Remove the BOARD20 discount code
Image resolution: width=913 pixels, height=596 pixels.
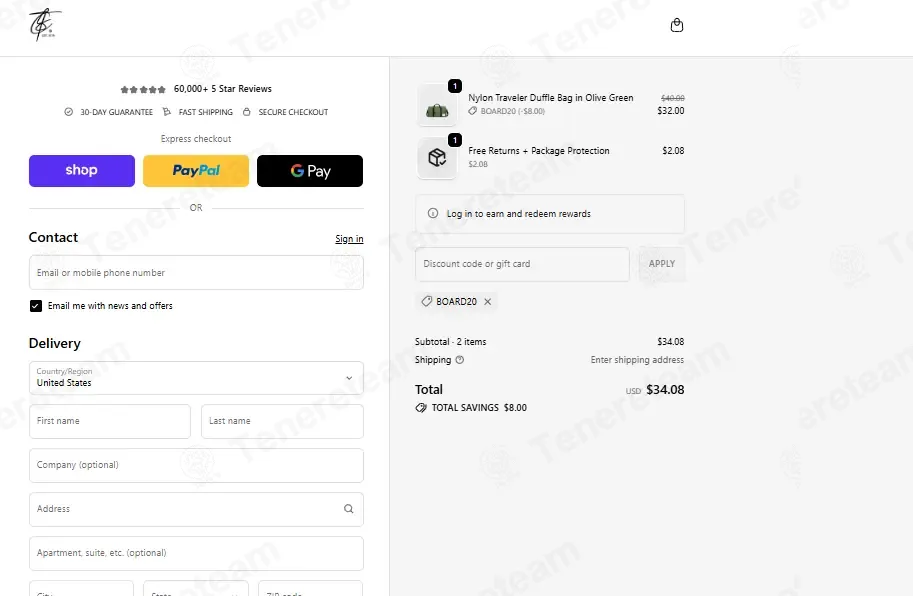pos(488,301)
